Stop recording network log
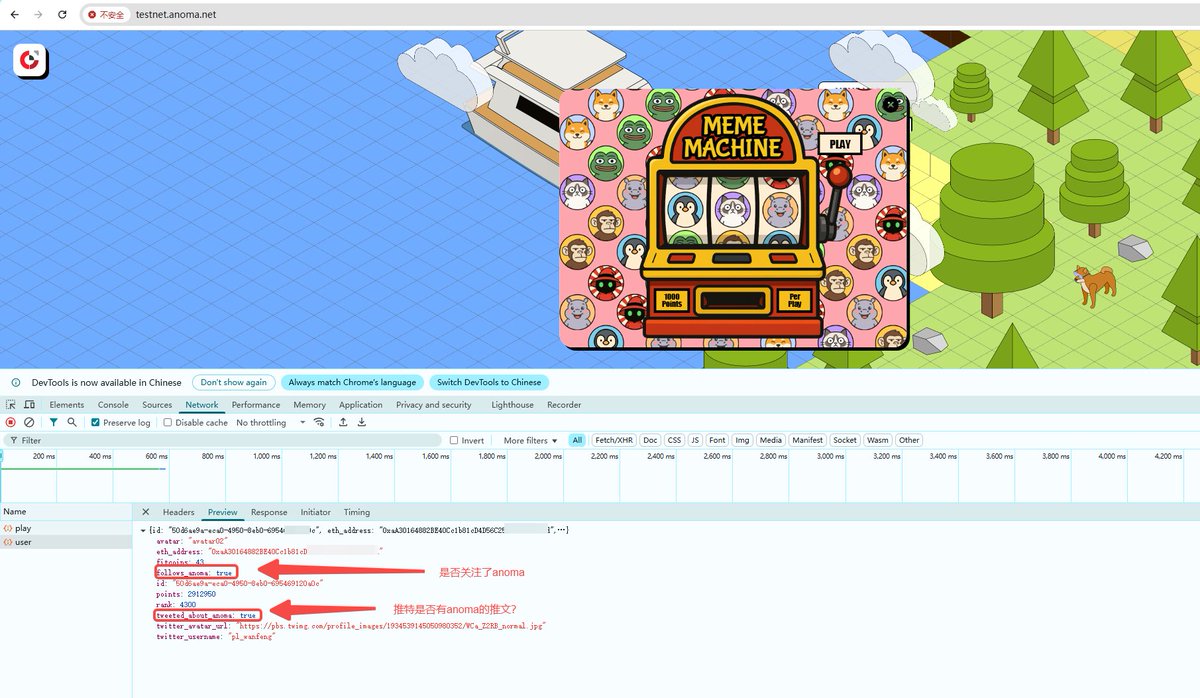1200x698 pixels. pyautogui.click(x=11, y=423)
